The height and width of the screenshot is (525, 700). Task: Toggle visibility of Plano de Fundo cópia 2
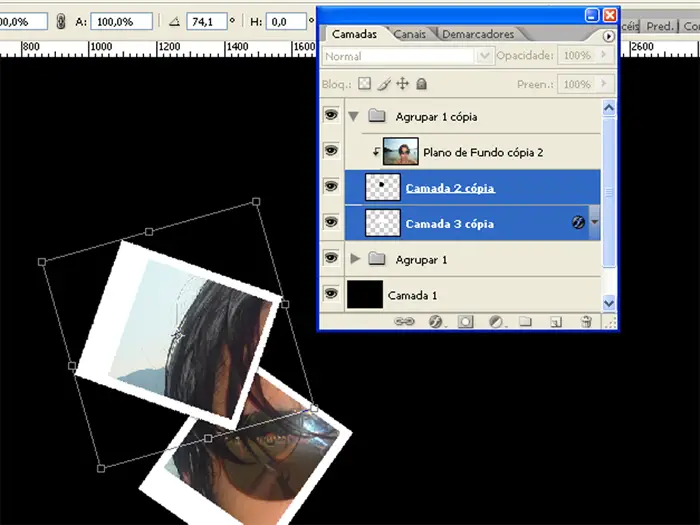point(331,152)
